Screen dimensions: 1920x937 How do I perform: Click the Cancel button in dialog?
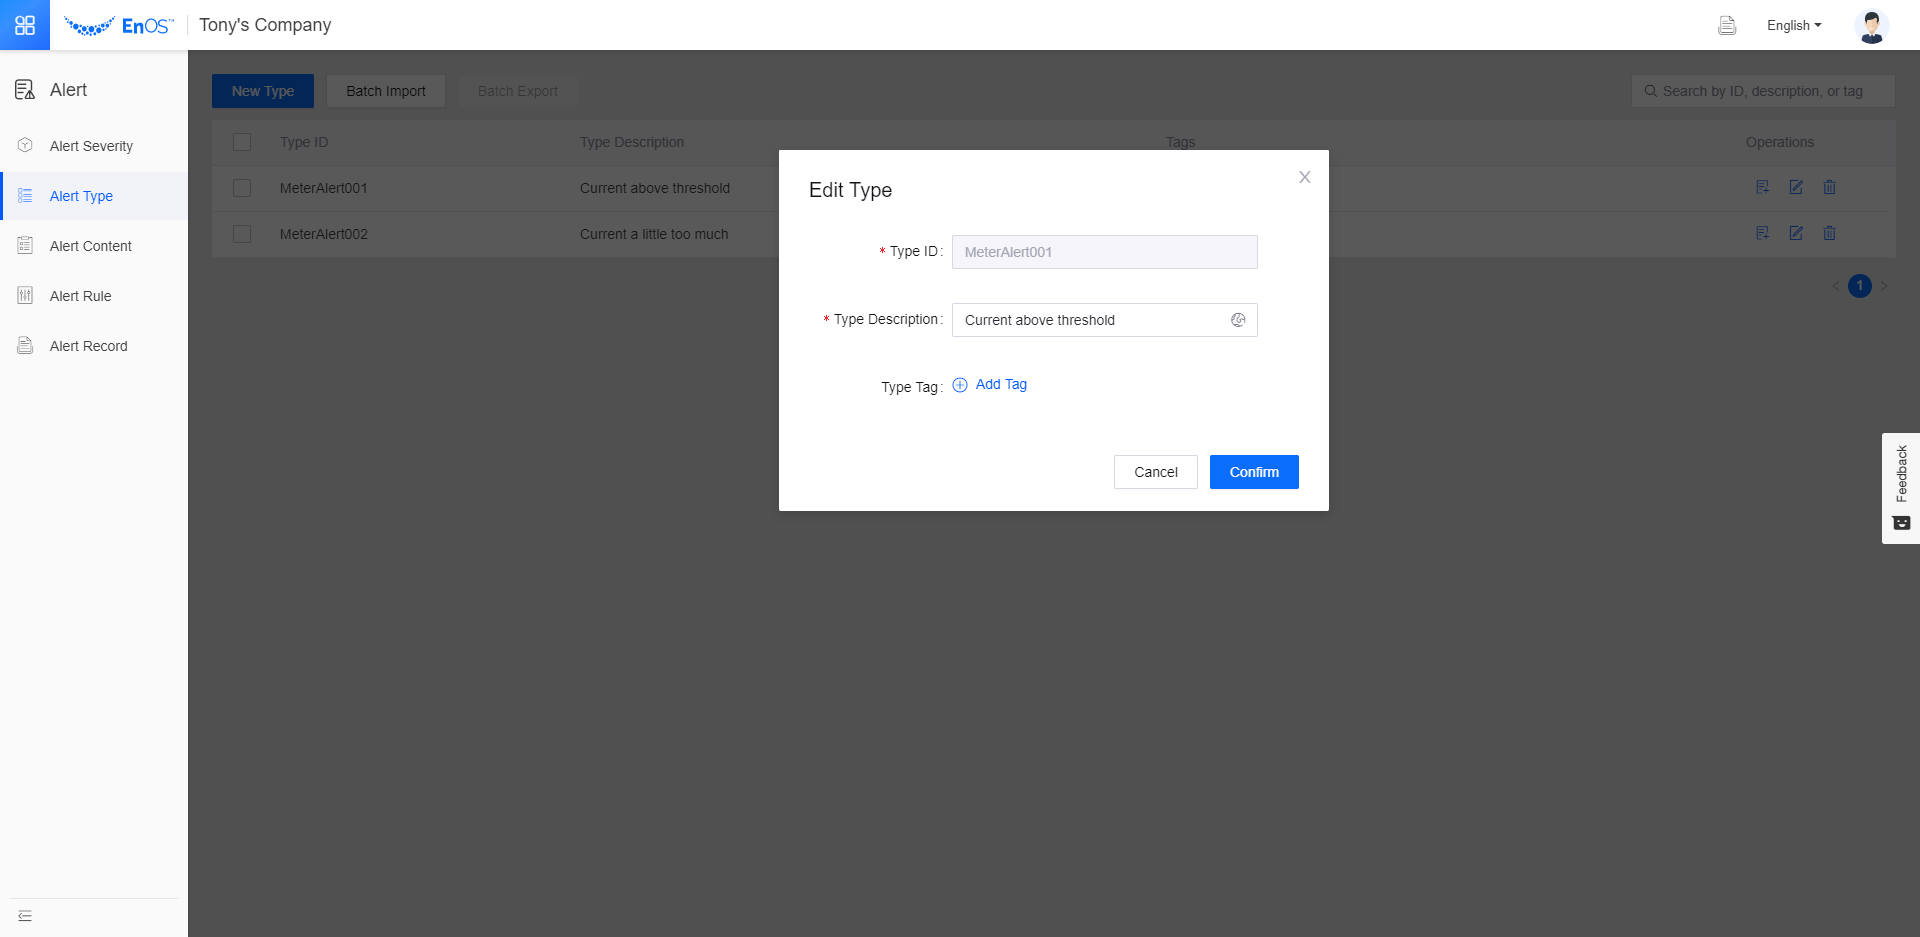(x=1155, y=472)
